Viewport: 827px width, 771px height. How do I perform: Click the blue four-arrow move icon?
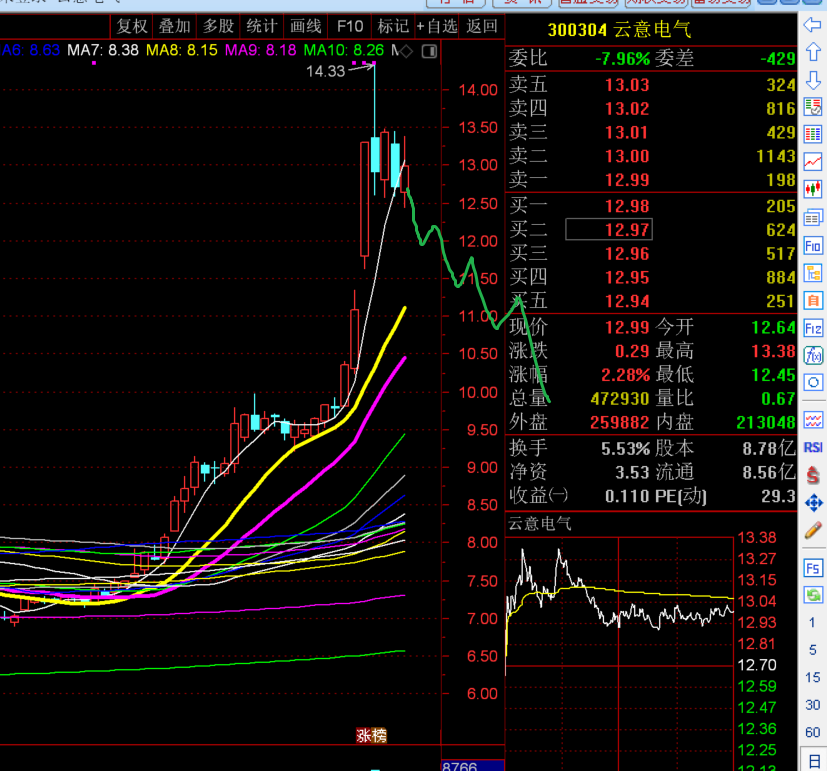click(x=813, y=503)
